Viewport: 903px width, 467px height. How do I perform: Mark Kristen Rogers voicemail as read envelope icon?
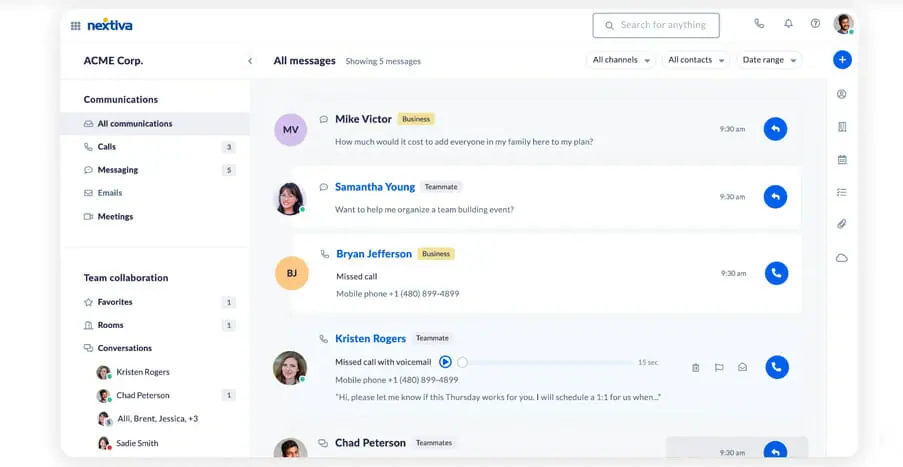click(742, 367)
